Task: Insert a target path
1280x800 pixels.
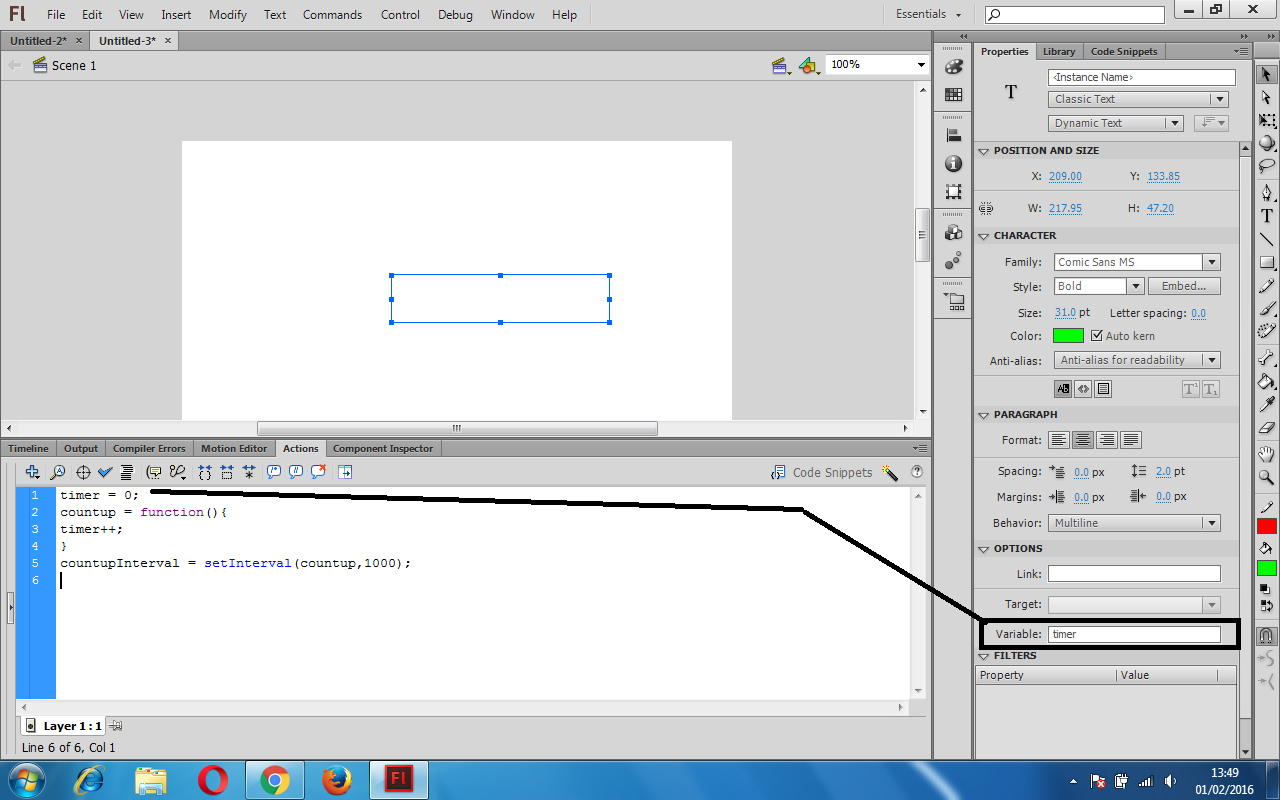Action: pyautogui.click(x=84, y=472)
